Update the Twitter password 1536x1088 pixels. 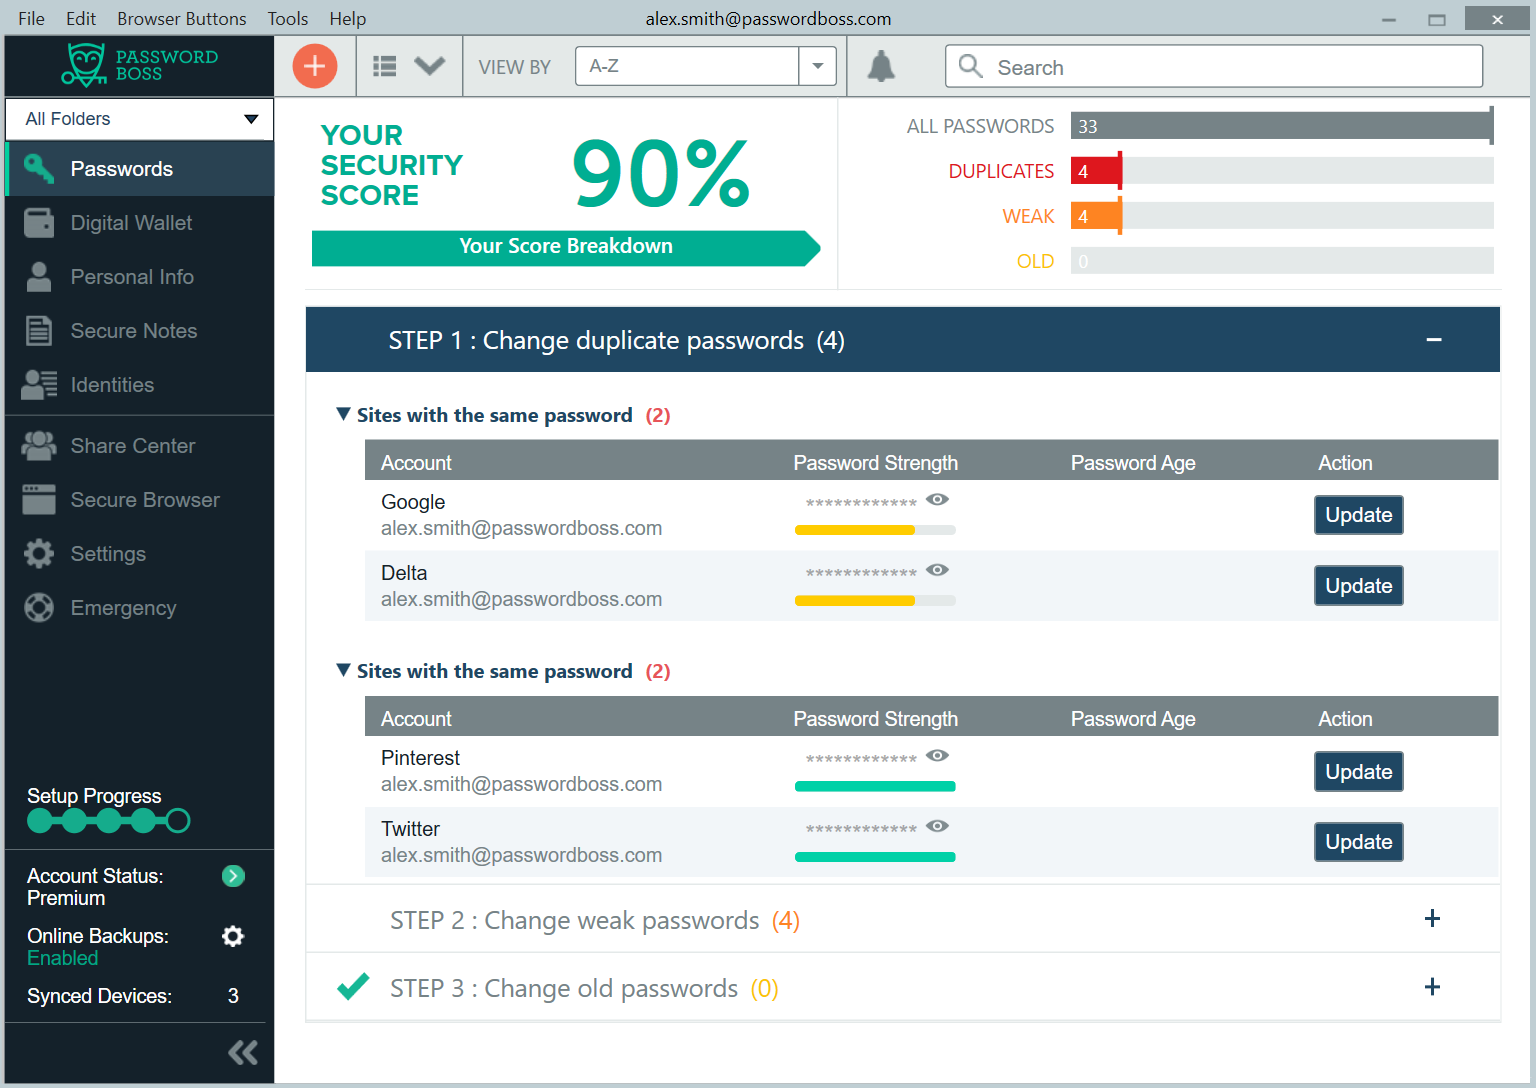coord(1358,842)
